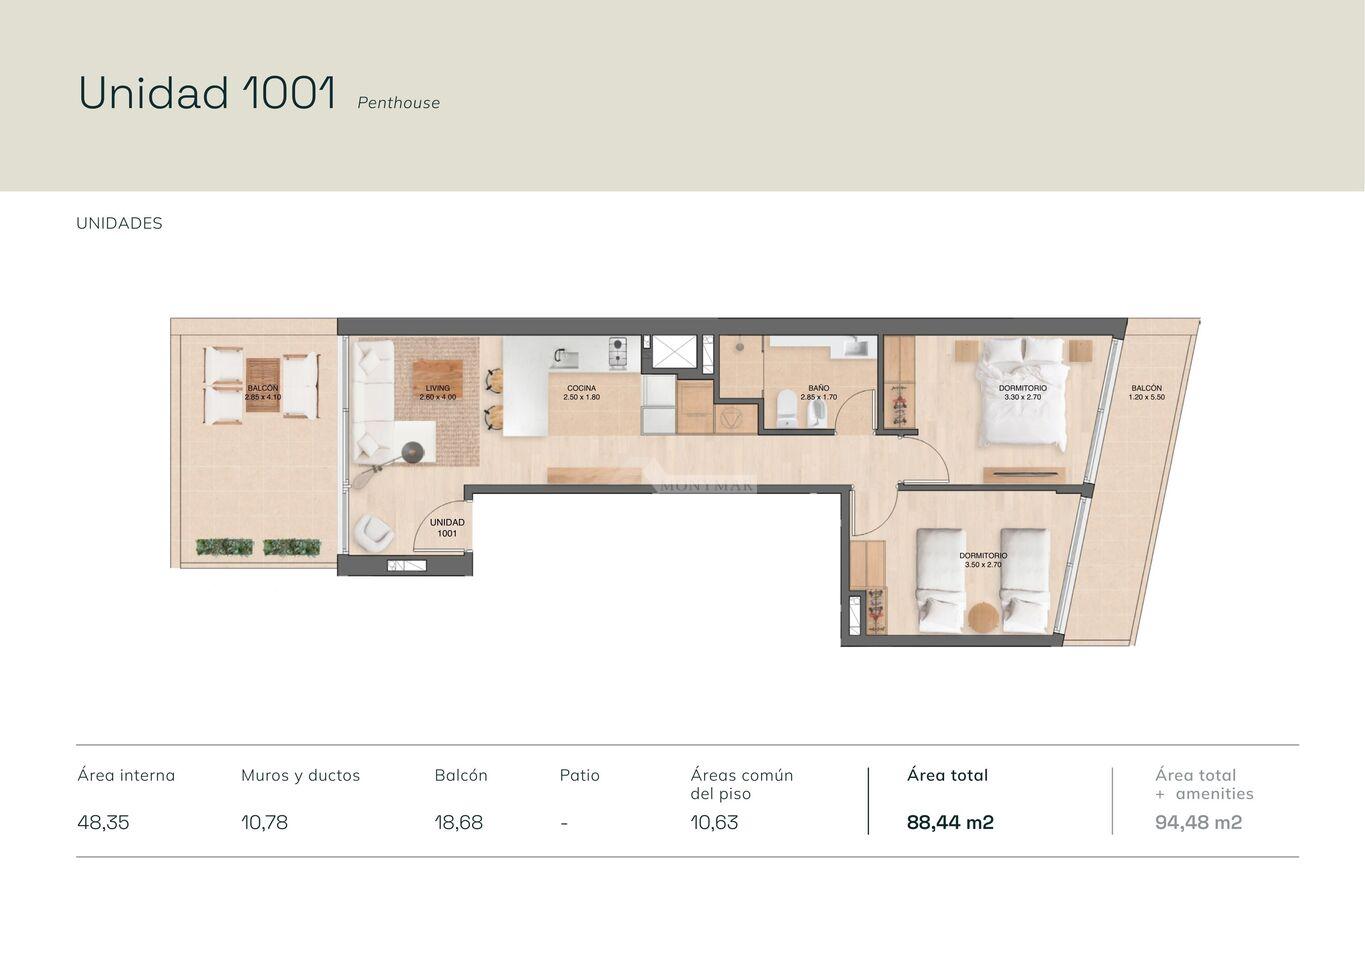Click the BAÑO 2.85 x 1.70 label
The height and width of the screenshot is (965, 1365).
click(x=818, y=392)
